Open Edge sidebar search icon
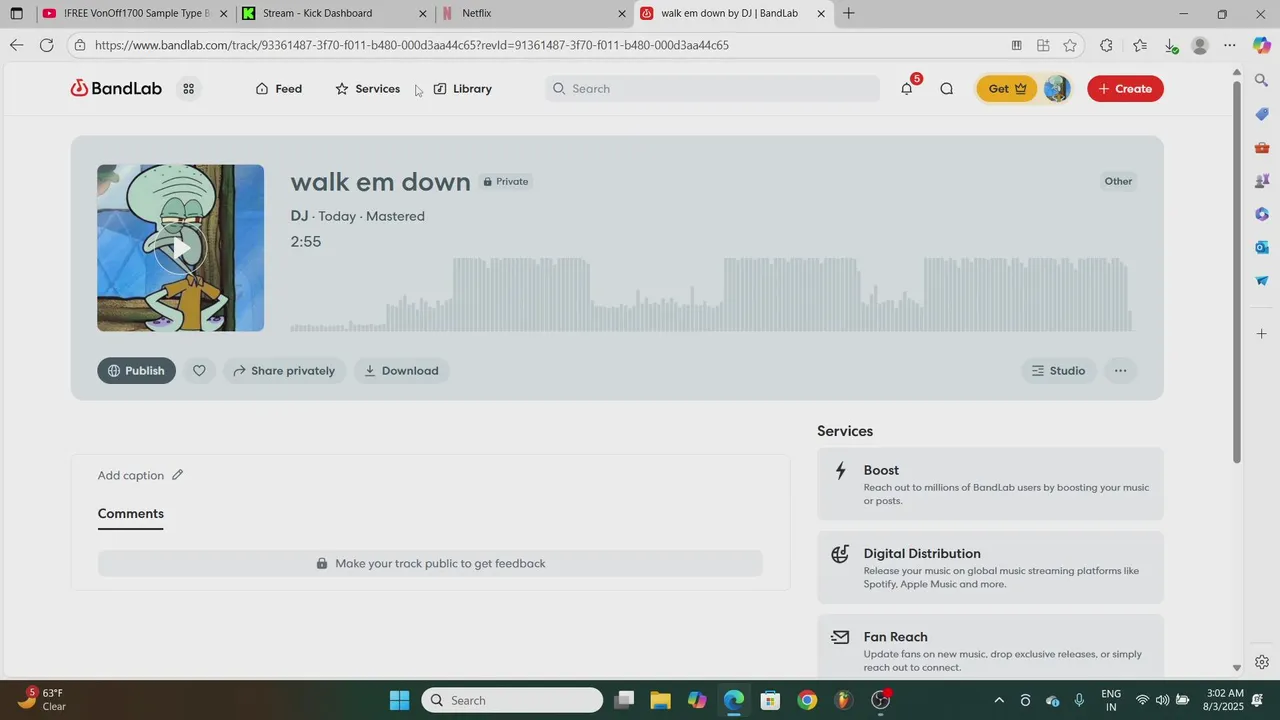The width and height of the screenshot is (1280, 720). point(1262,80)
